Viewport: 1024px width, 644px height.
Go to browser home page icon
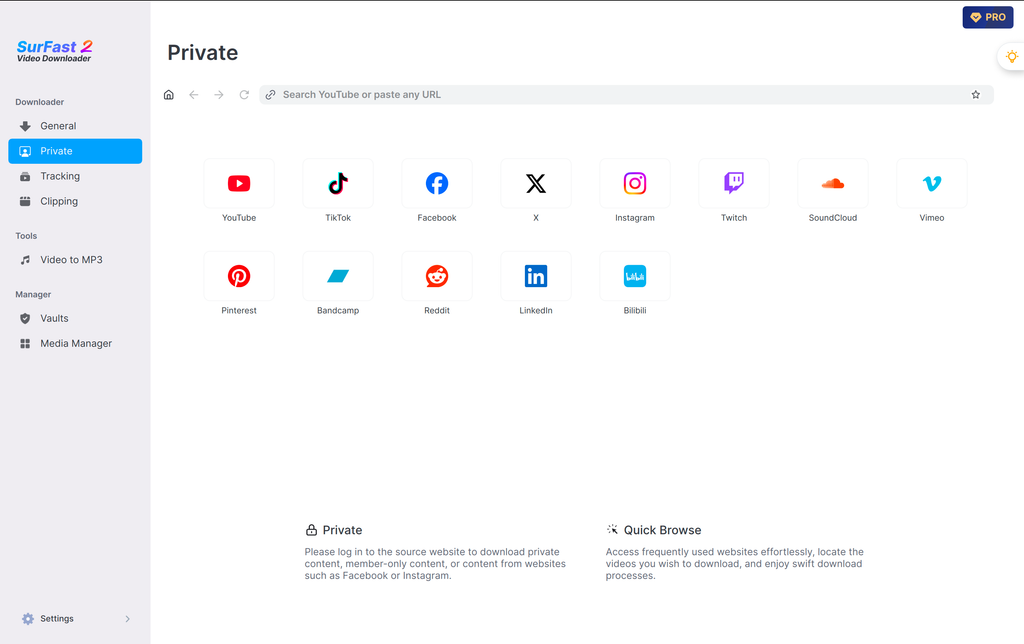point(168,95)
